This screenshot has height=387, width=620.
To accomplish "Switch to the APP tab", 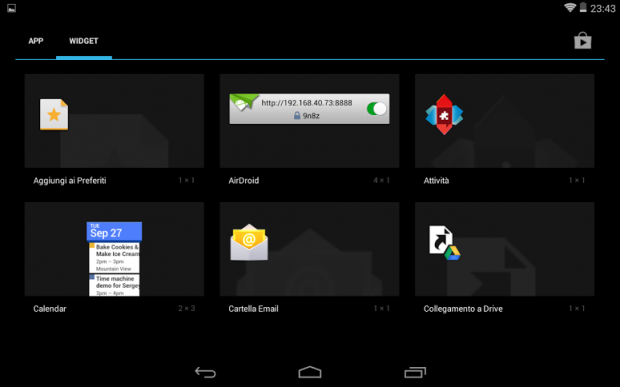I will pyautogui.click(x=36, y=41).
